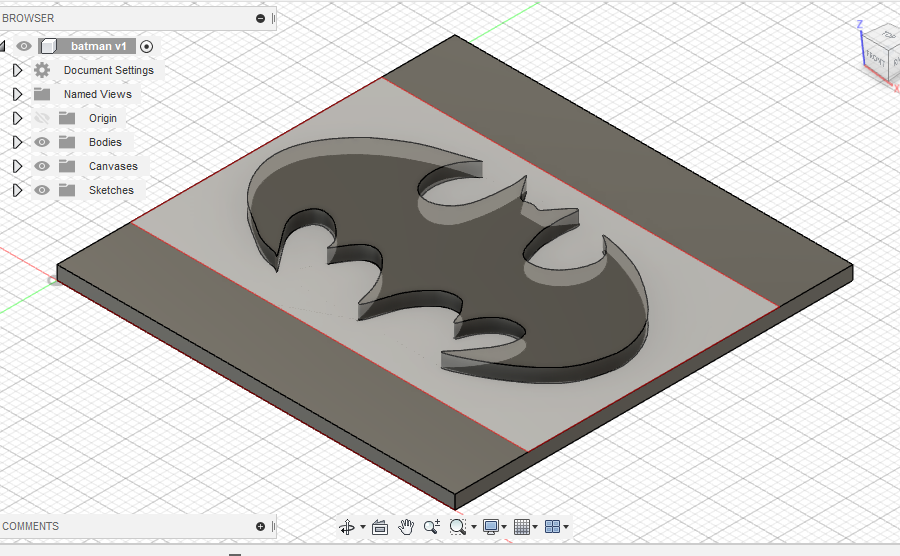Click the Comments panel side grip handle
Screen dimensions: 900x556
click(x=274, y=526)
